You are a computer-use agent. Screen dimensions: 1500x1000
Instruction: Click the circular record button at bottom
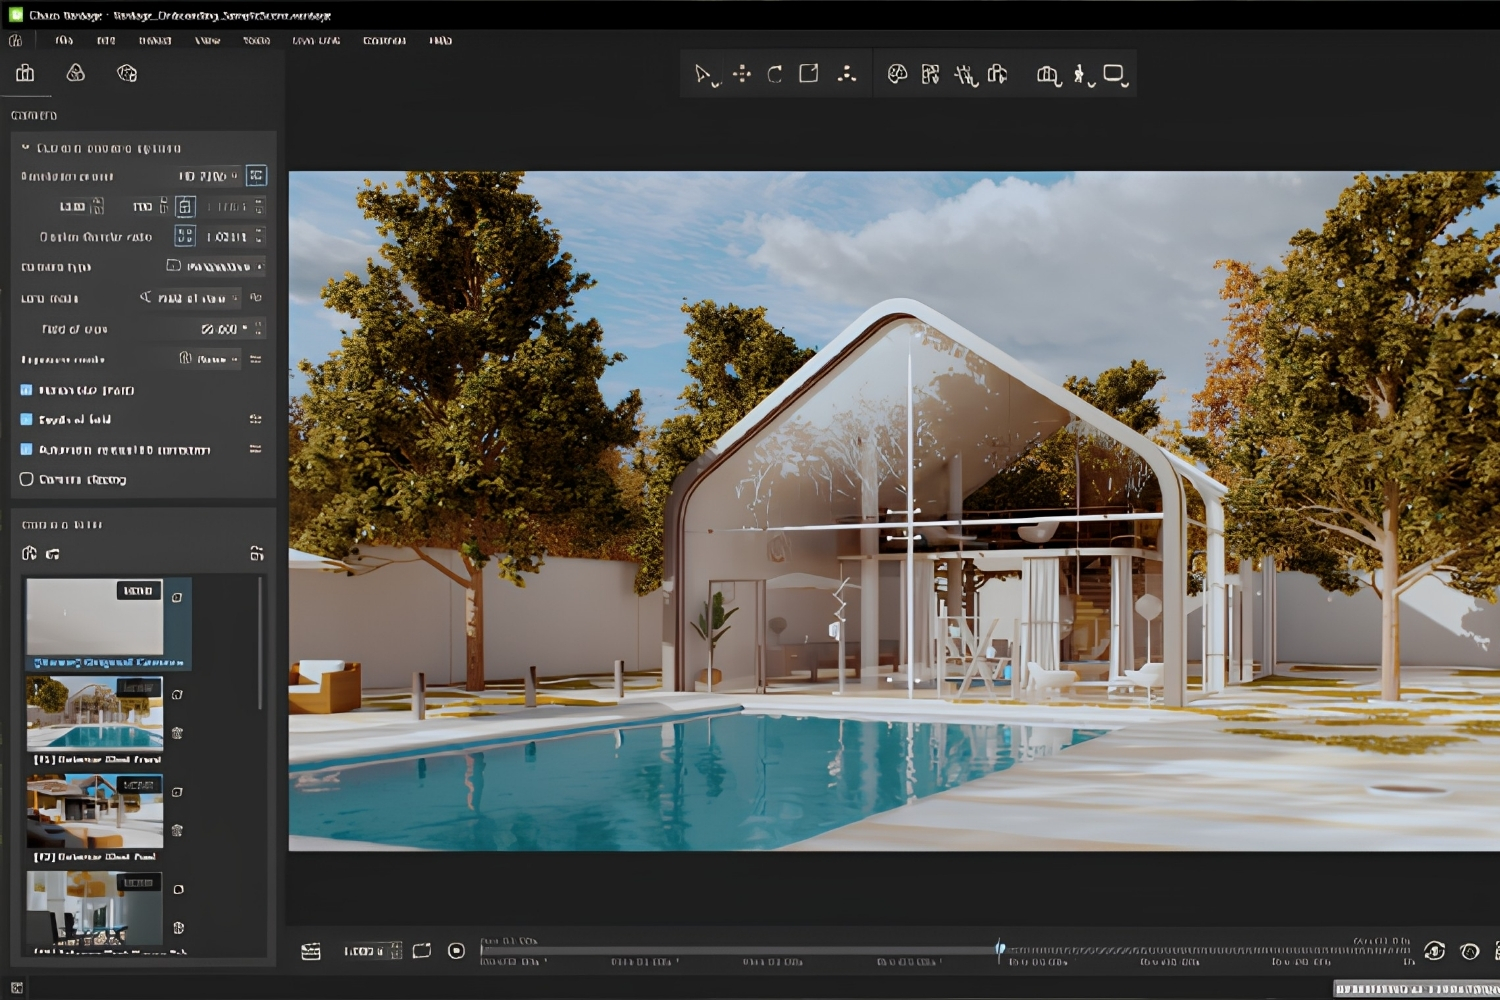(456, 951)
